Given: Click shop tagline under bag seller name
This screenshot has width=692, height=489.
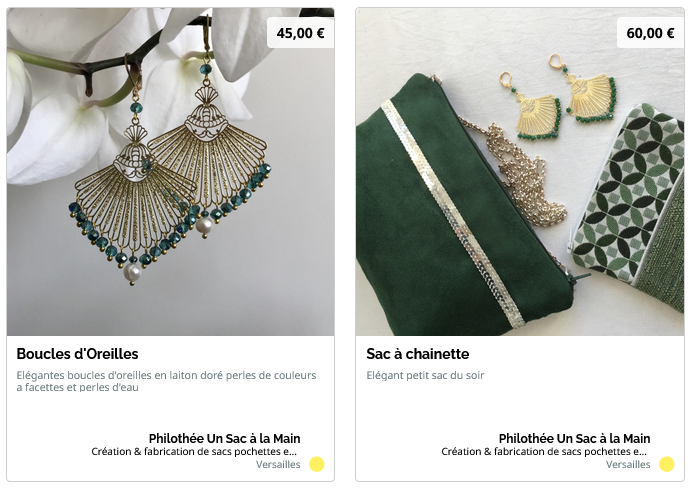Looking at the screenshot, I should point(544,451).
